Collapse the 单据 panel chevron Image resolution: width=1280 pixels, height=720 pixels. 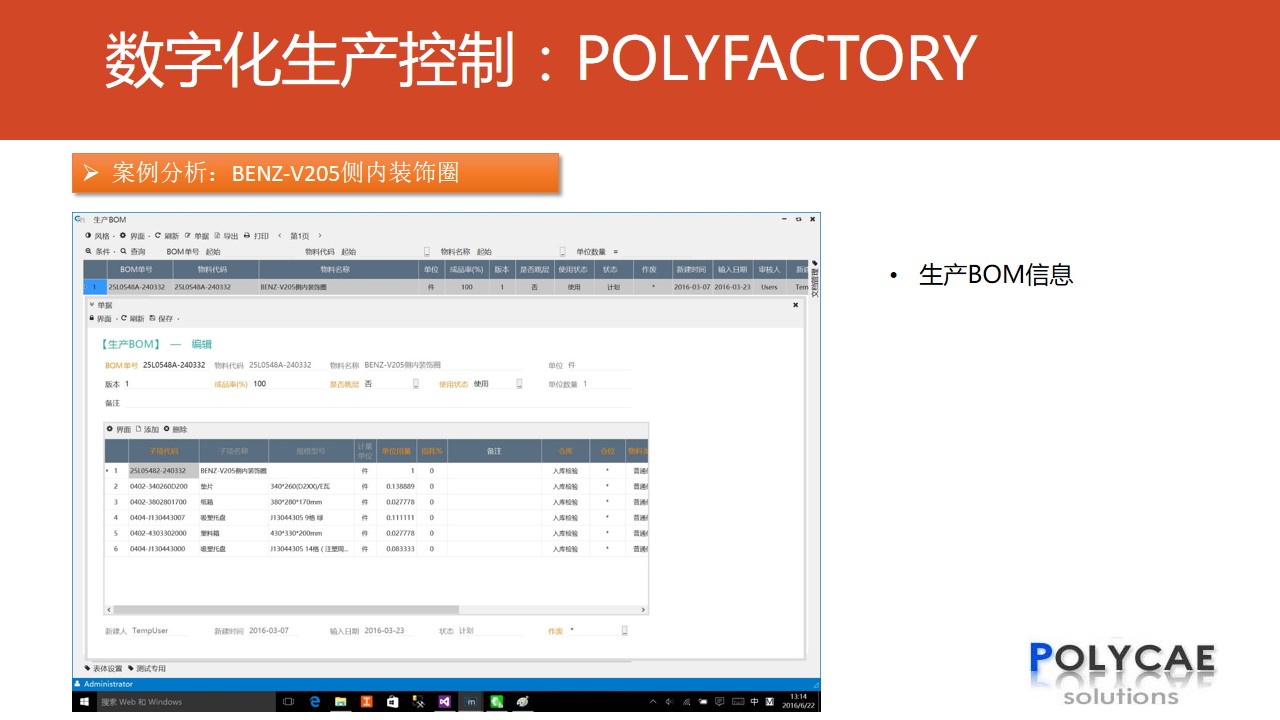91,305
